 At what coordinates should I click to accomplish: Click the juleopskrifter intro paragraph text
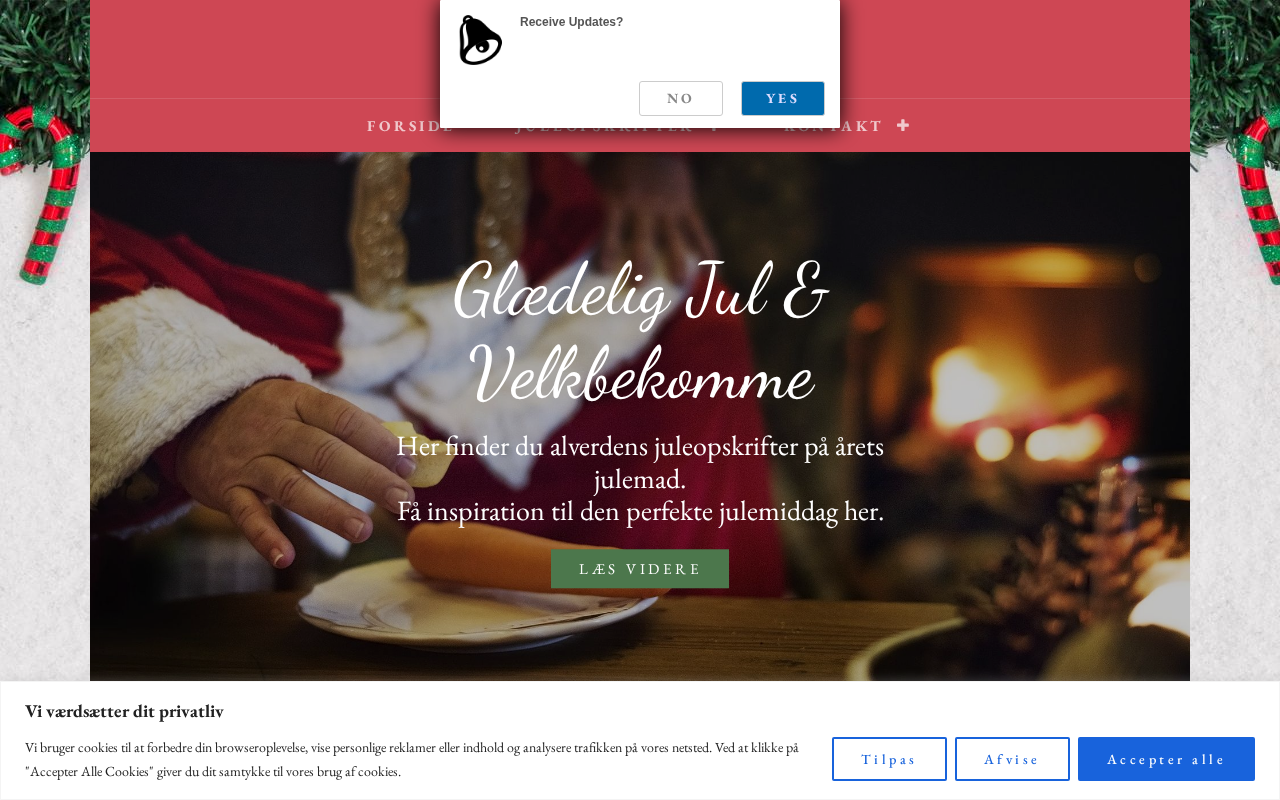pyautogui.click(x=640, y=478)
